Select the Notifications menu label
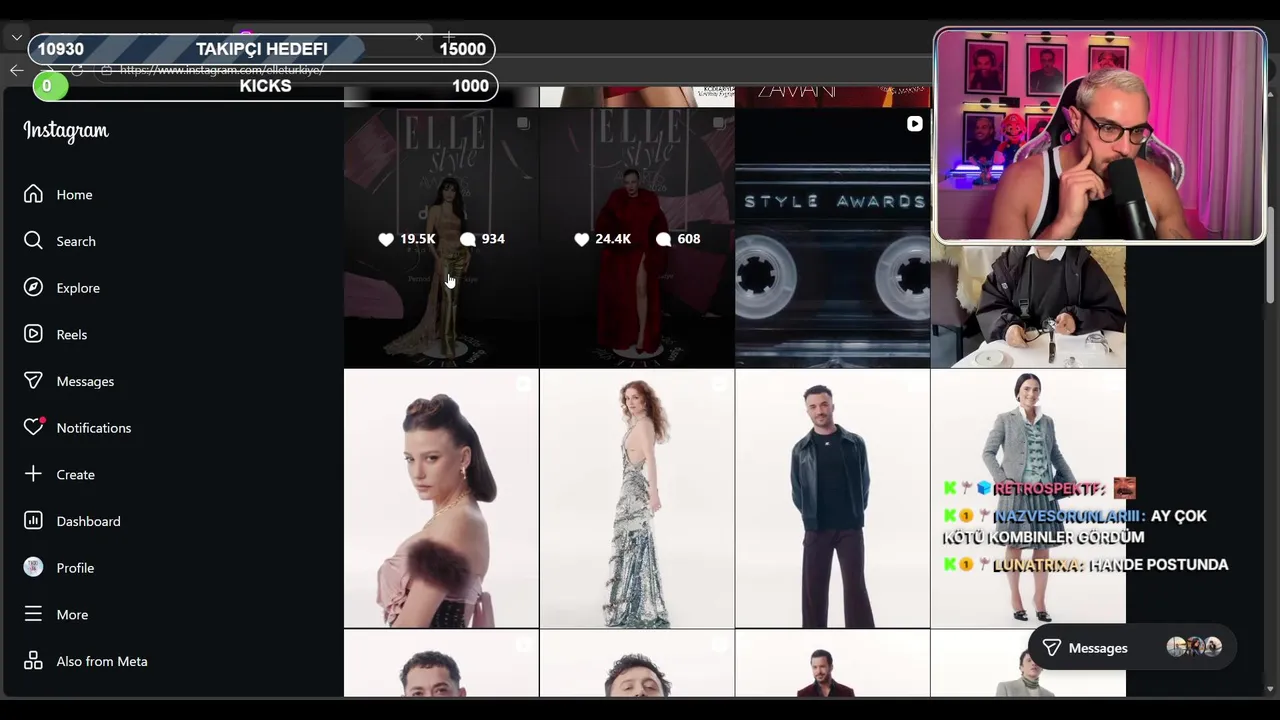The image size is (1280, 720). pos(94,428)
